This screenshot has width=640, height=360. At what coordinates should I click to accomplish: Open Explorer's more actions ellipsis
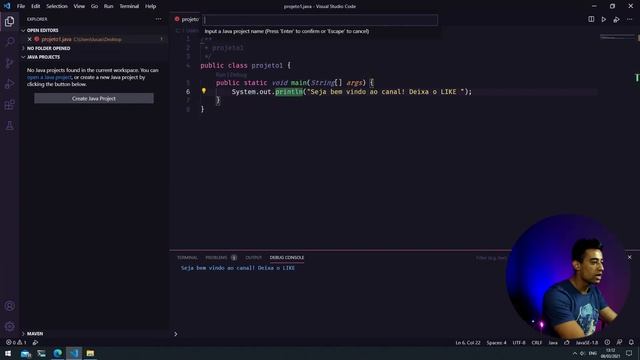point(158,19)
